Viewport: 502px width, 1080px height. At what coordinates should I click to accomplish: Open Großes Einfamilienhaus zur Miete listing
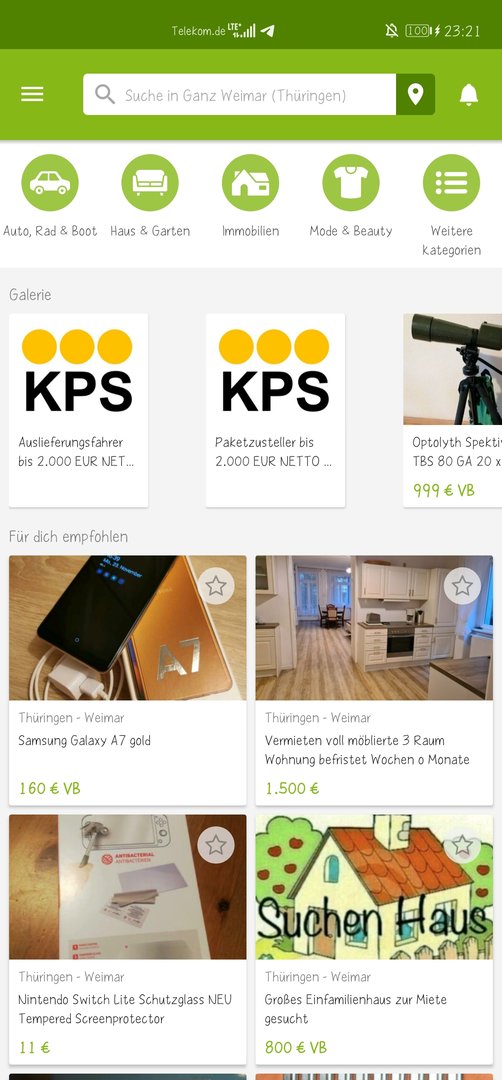point(356,1008)
